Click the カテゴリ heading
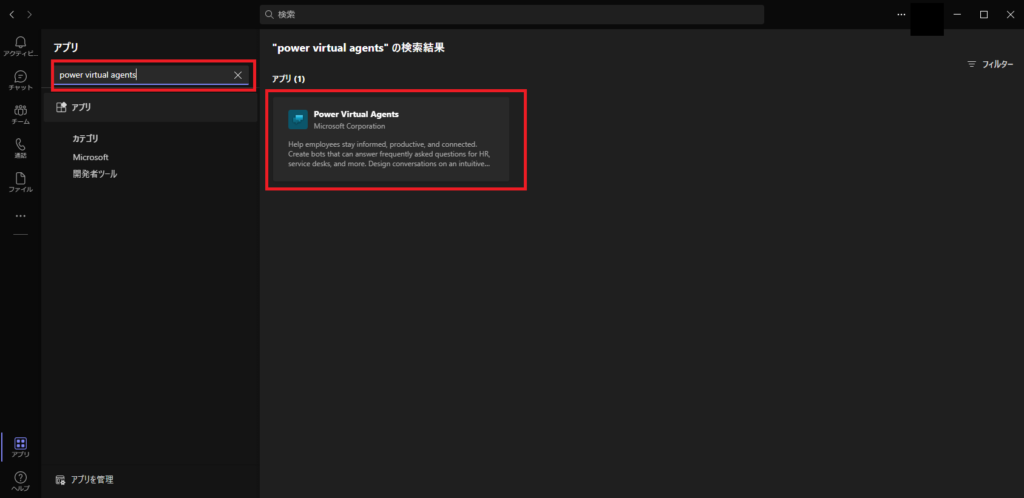Screen dimensions: 1024x498 (x=86, y=139)
